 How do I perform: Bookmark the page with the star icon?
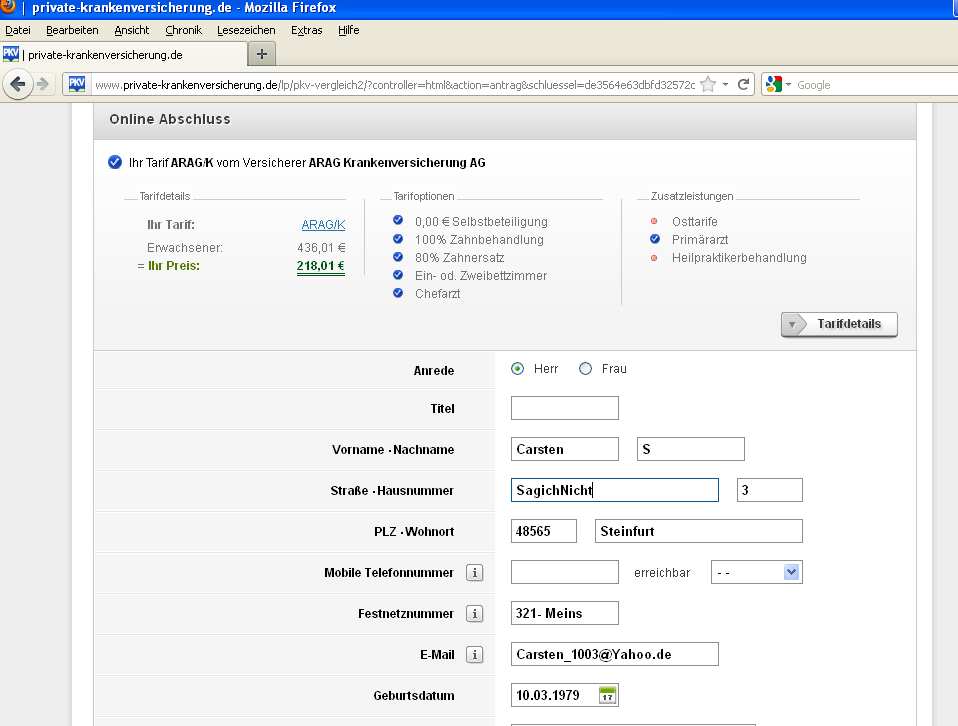(x=708, y=84)
